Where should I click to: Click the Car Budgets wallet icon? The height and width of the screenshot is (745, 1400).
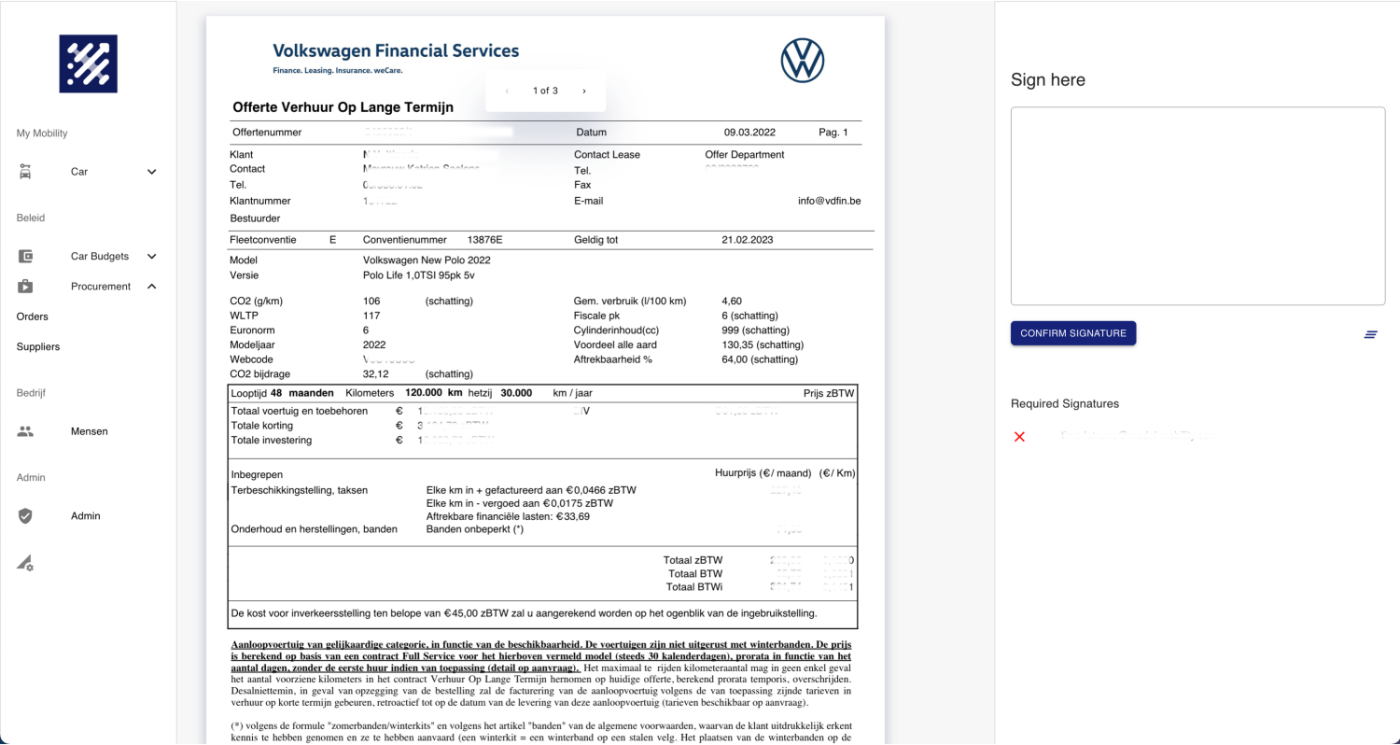pyautogui.click(x=25, y=256)
